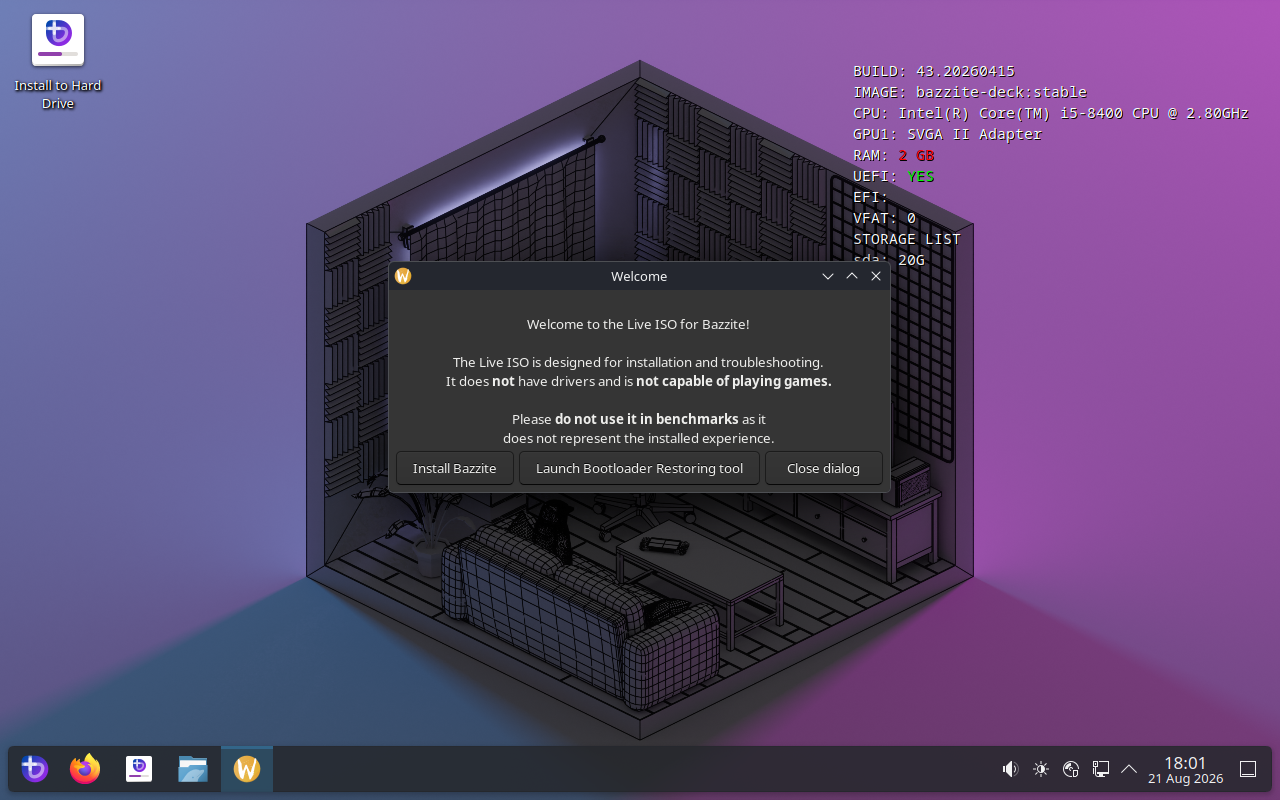Click Launch Bootloader Restoring tool button
Viewport: 1280px width, 800px height.
[x=639, y=468]
